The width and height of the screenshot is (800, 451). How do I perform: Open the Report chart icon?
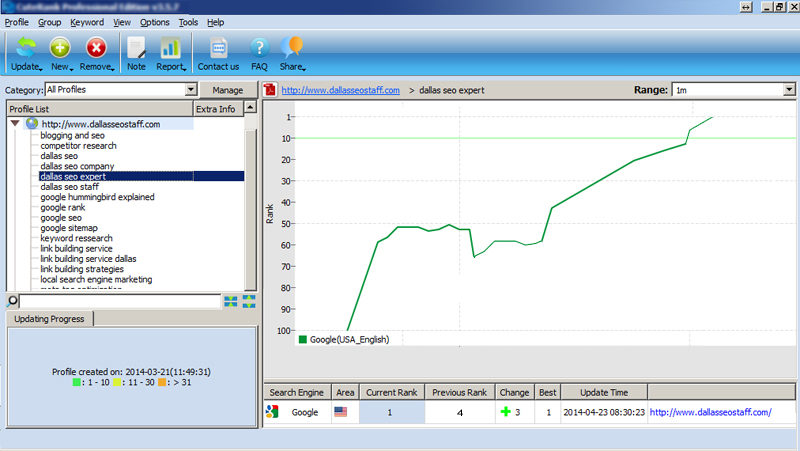point(170,48)
